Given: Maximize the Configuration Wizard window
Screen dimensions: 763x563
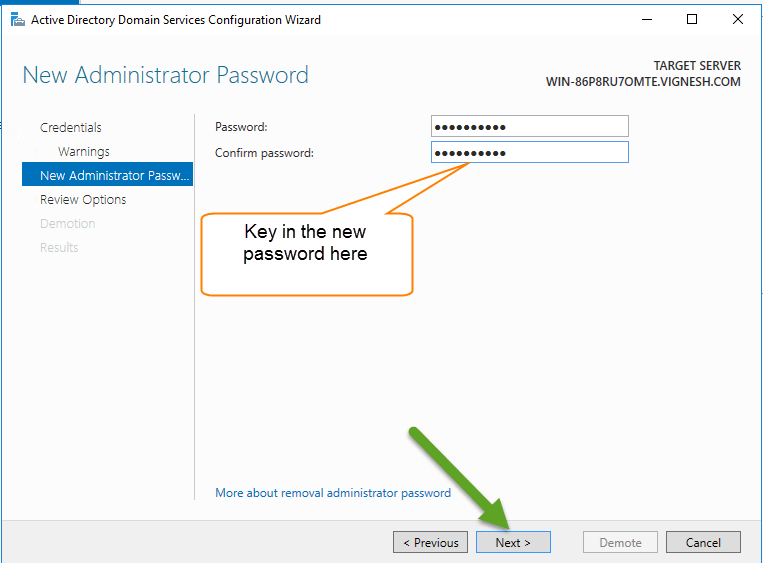Looking at the screenshot, I should [692, 19].
